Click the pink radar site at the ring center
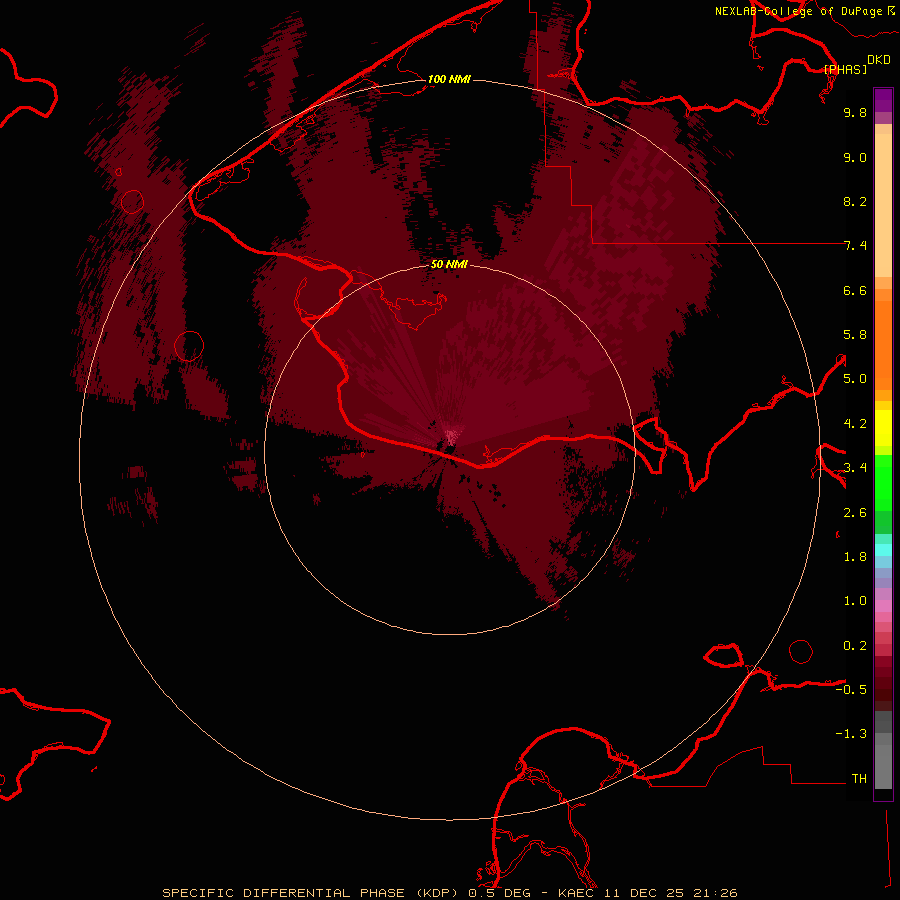The width and height of the screenshot is (900, 900). coord(451,436)
